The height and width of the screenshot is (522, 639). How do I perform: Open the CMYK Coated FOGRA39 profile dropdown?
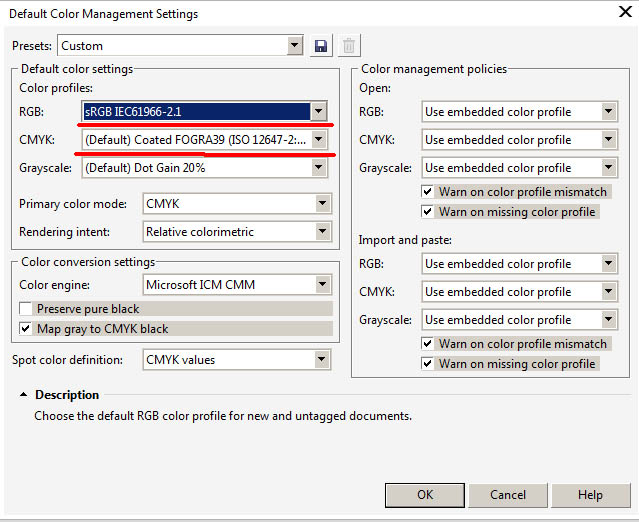click(x=204, y=140)
